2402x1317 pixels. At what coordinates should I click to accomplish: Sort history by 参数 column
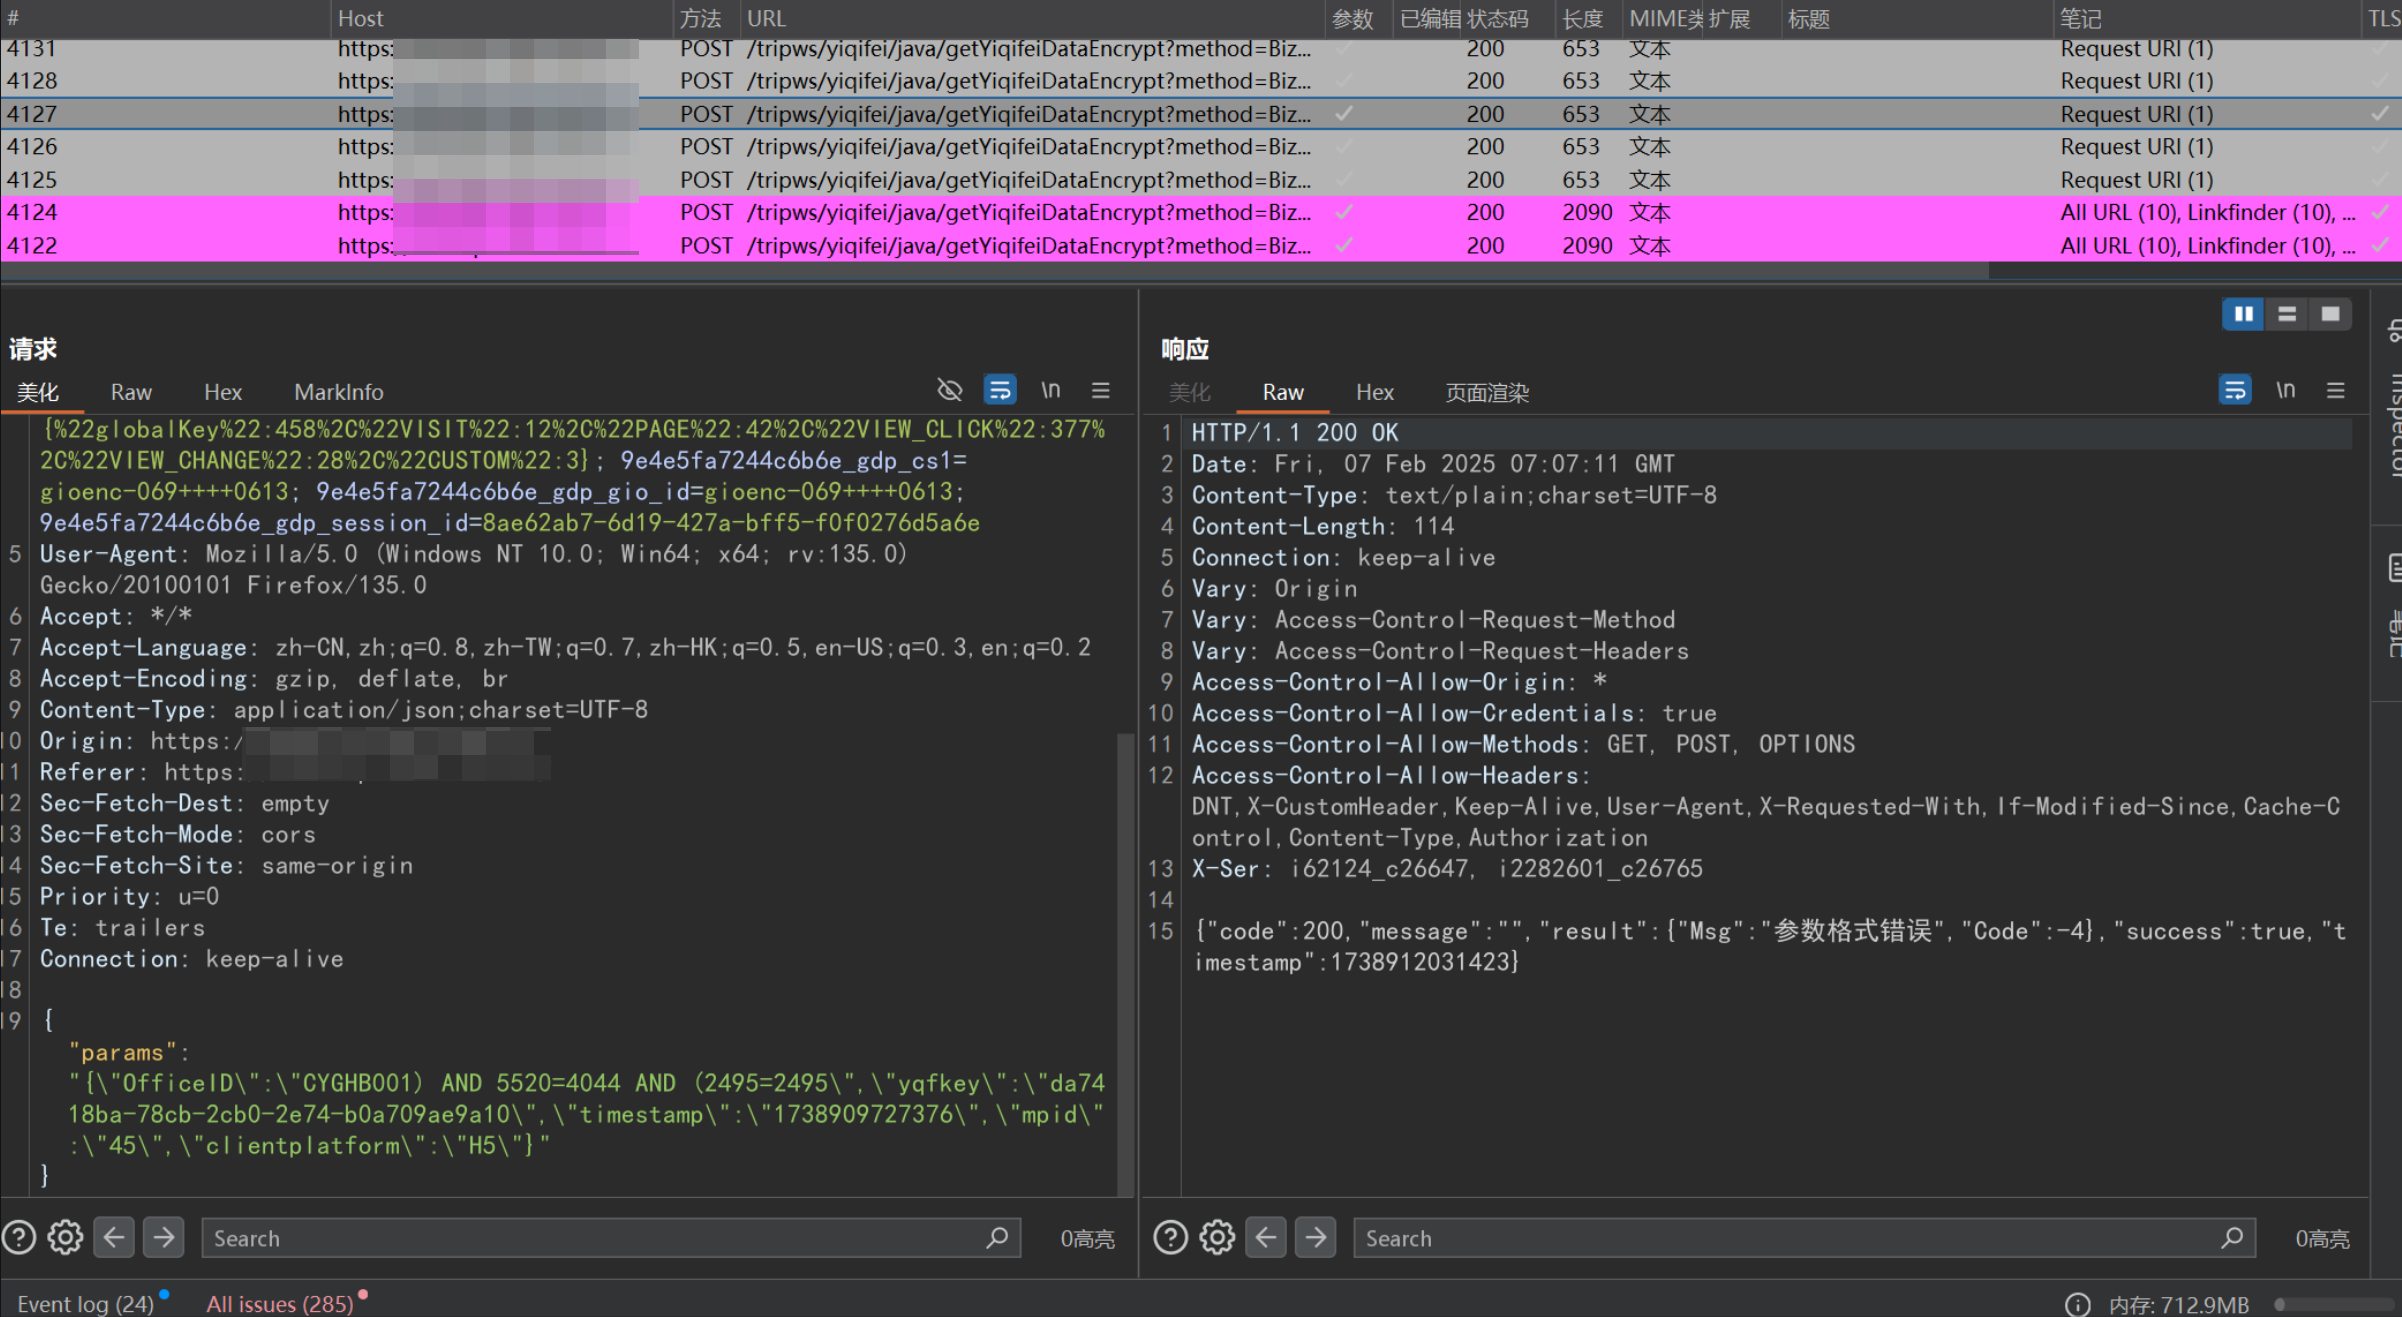(1358, 19)
